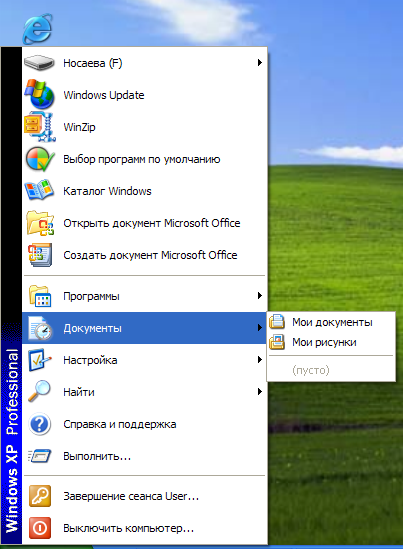Open Мои документы in the submenu

[331, 322]
